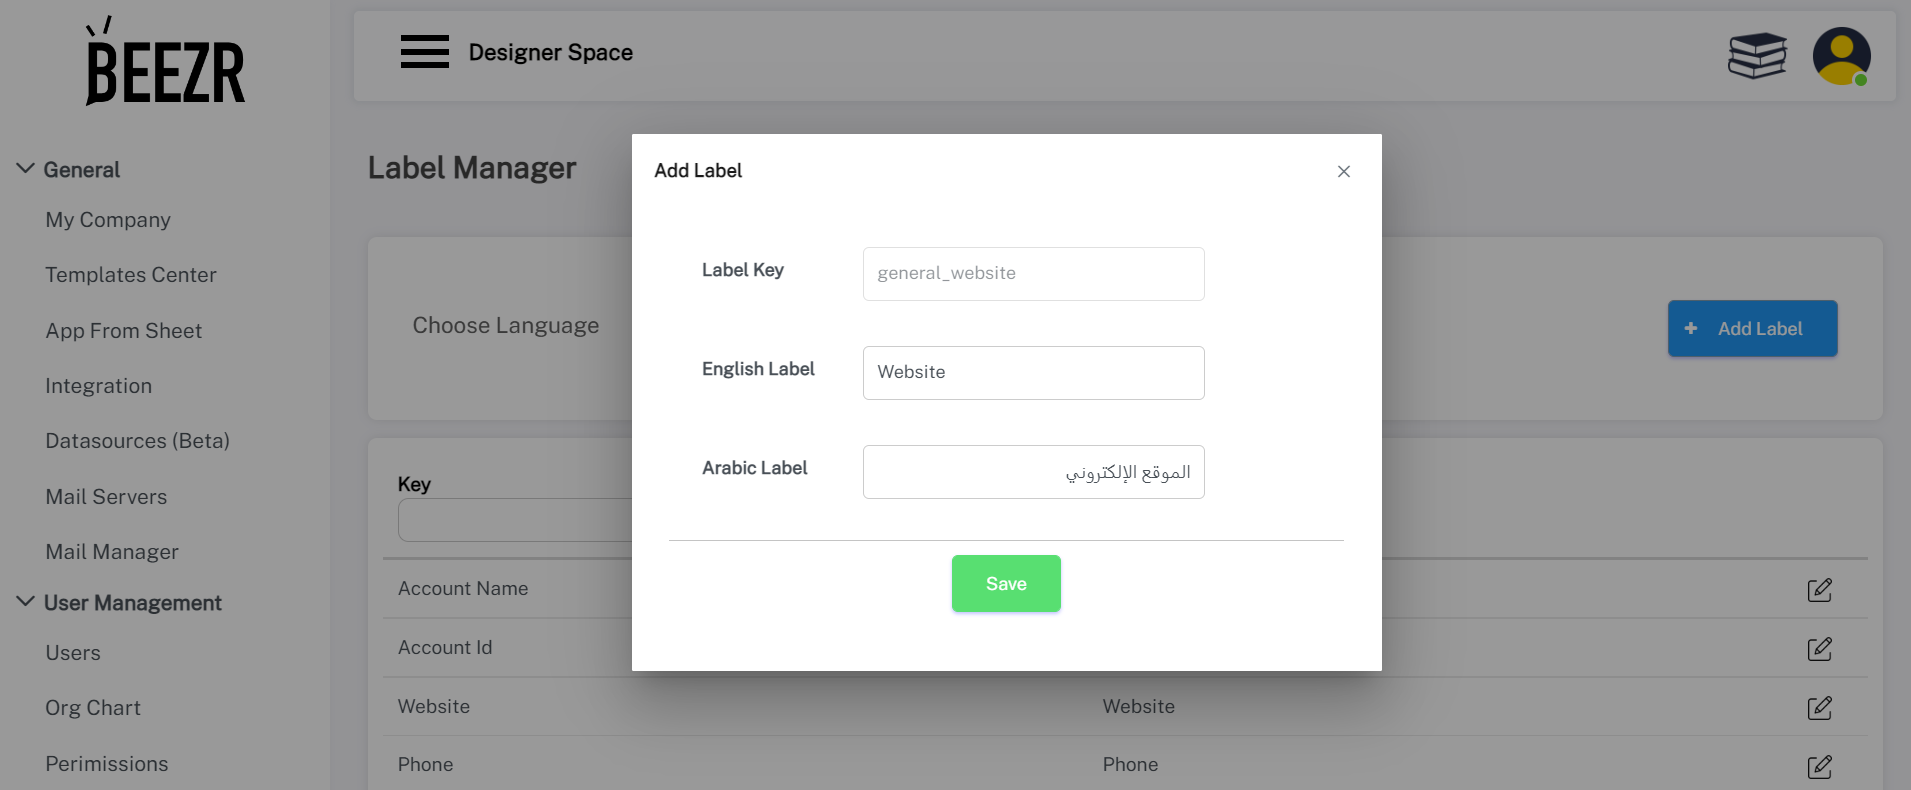The image size is (1911, 790).
Task: Click into the English Label field
Action: [1033, 373]
